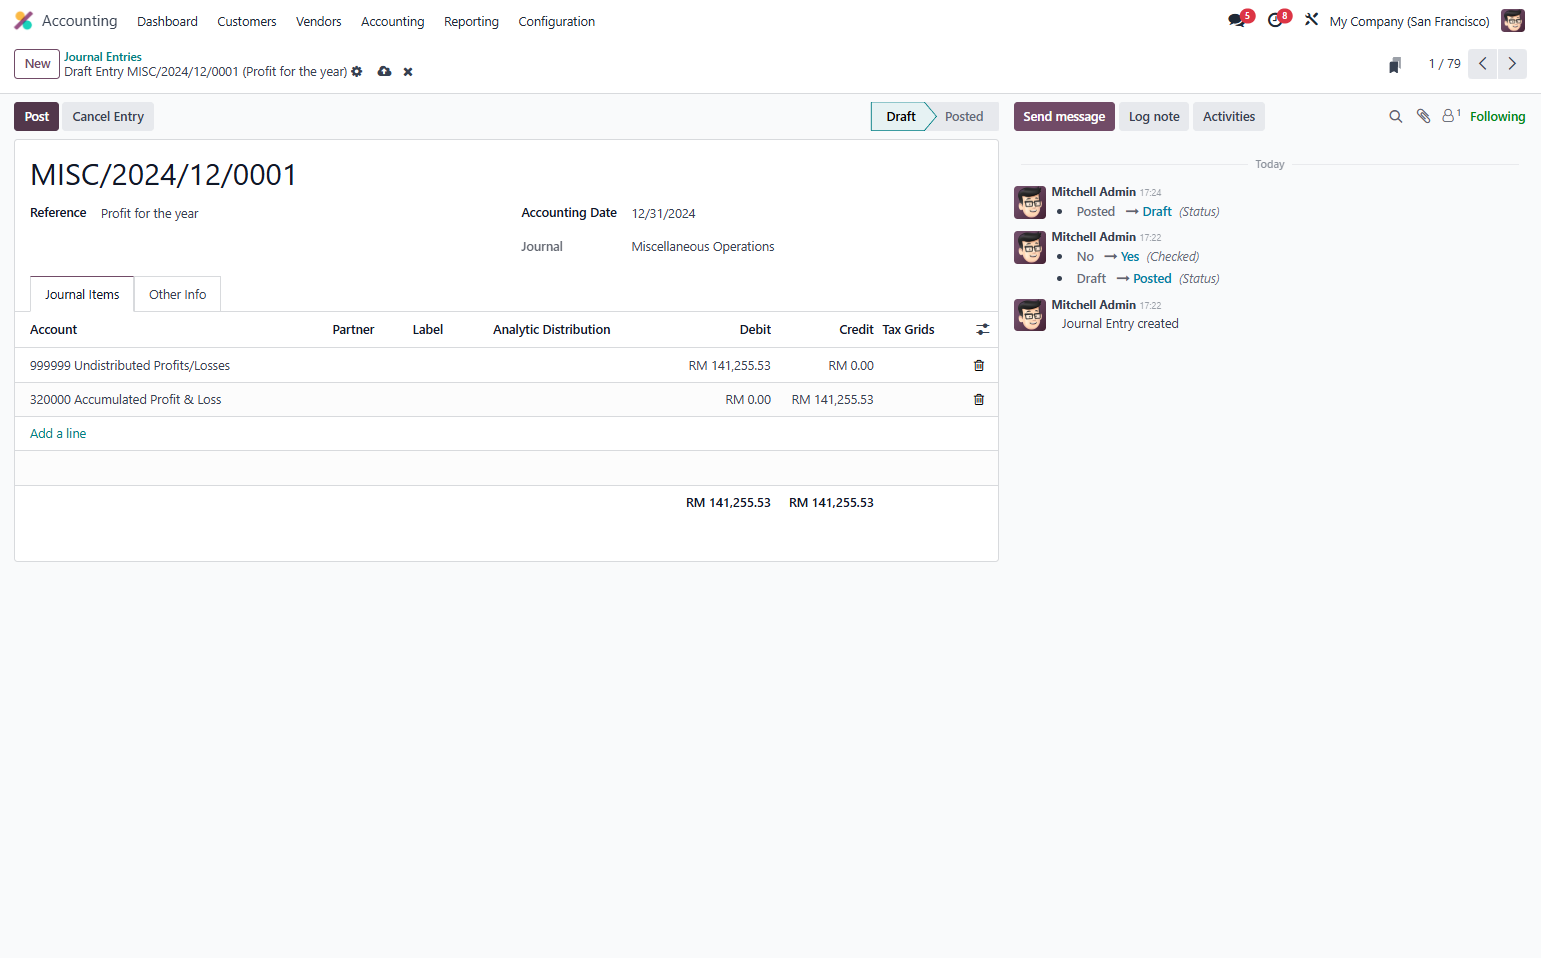The image size is (1541, 958).
Task: Click the actions gear icon next to title
Action: 357,72
